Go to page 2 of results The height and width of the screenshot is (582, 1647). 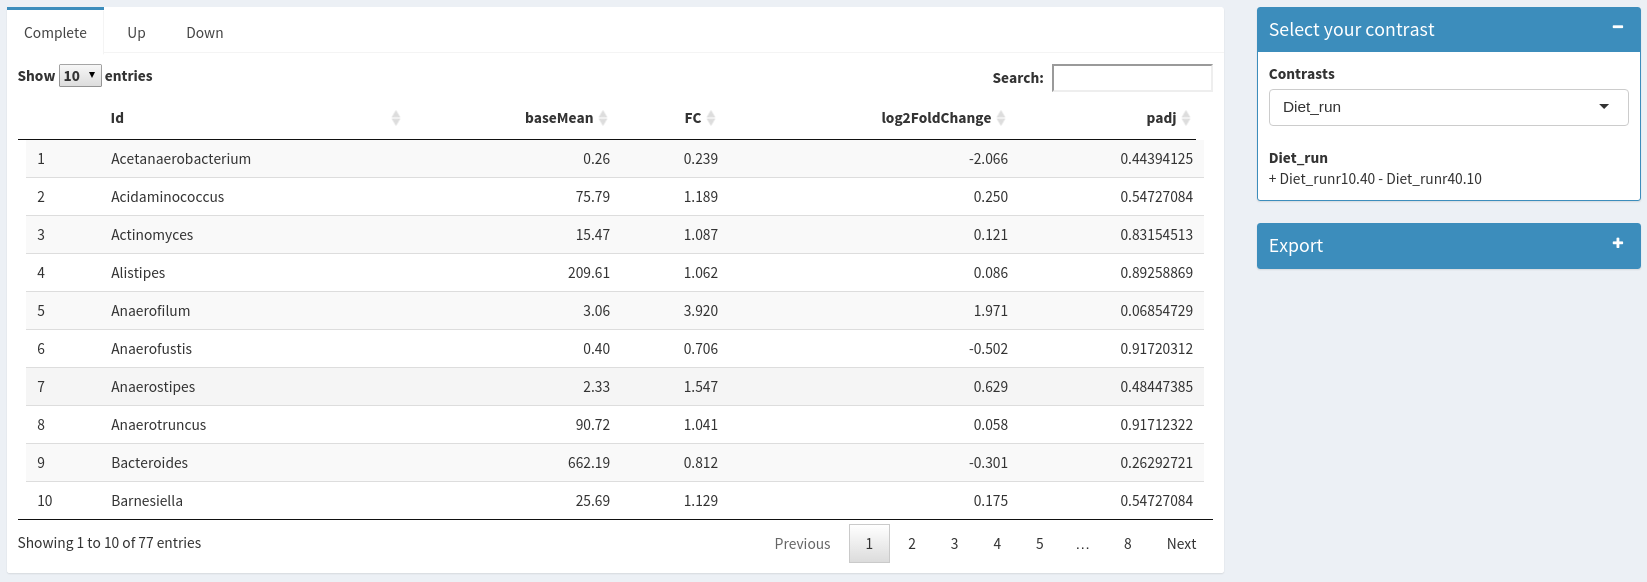click(911, 544)
